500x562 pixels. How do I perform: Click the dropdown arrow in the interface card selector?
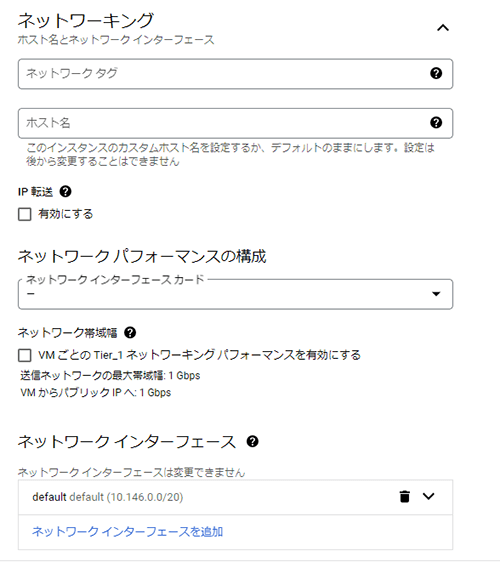pos(436,294)
